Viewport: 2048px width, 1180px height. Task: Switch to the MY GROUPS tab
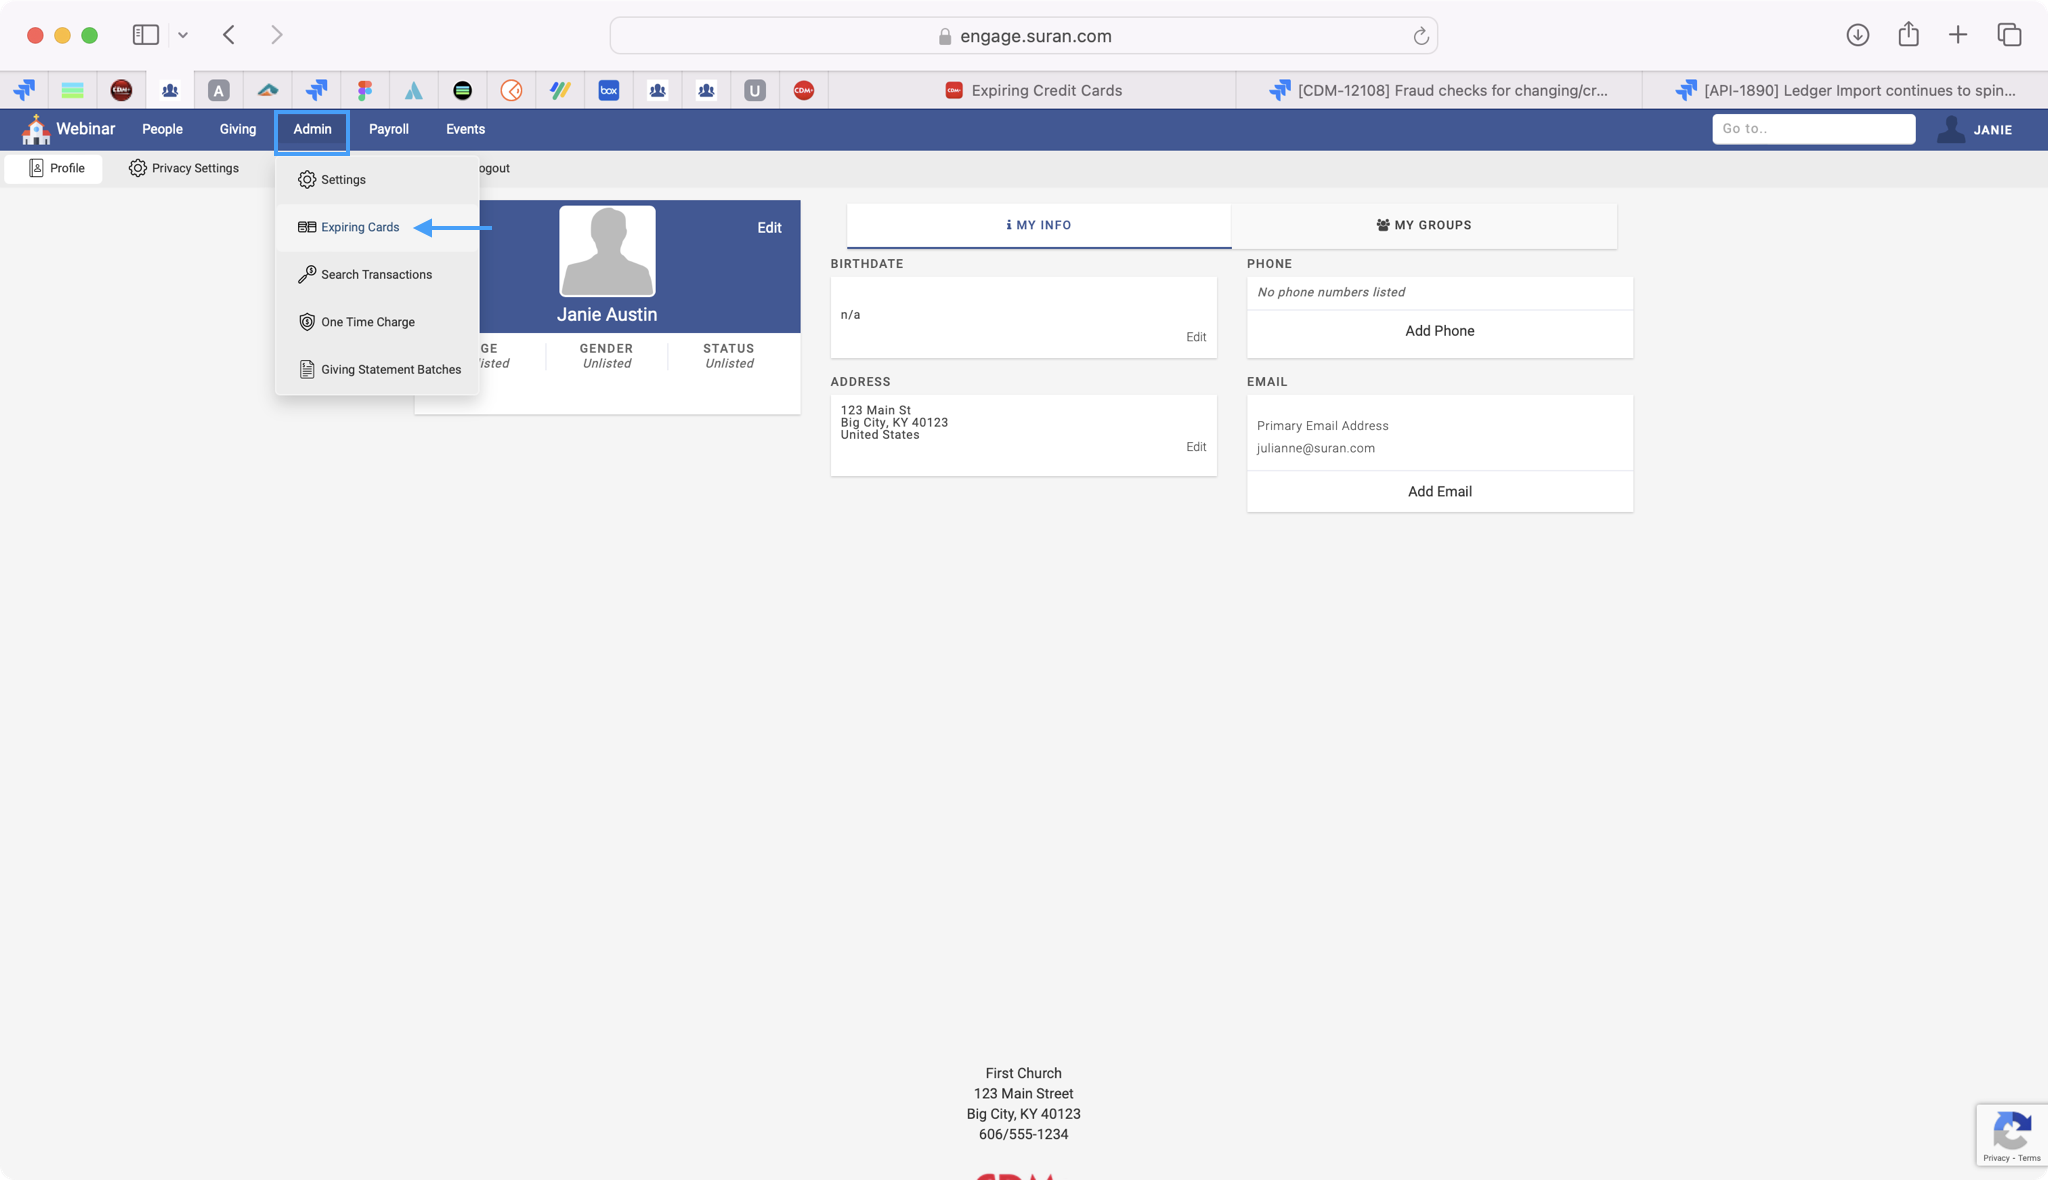point(1423,225)
